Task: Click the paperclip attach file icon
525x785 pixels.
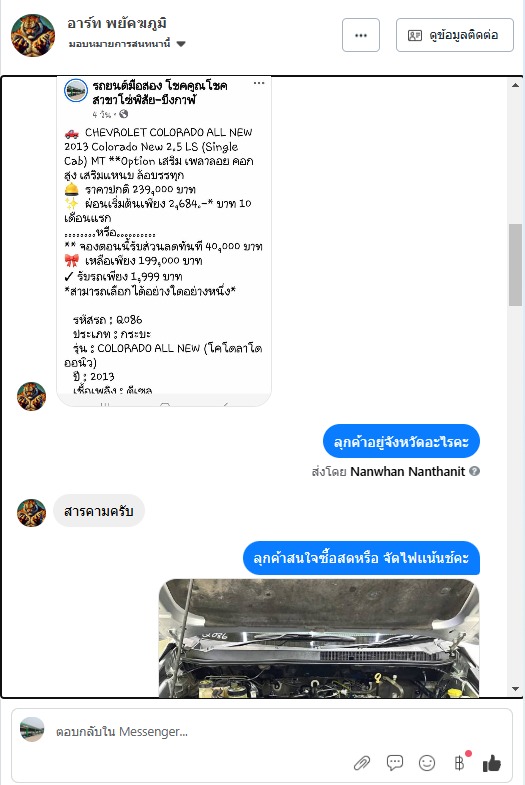Action: 362,763
